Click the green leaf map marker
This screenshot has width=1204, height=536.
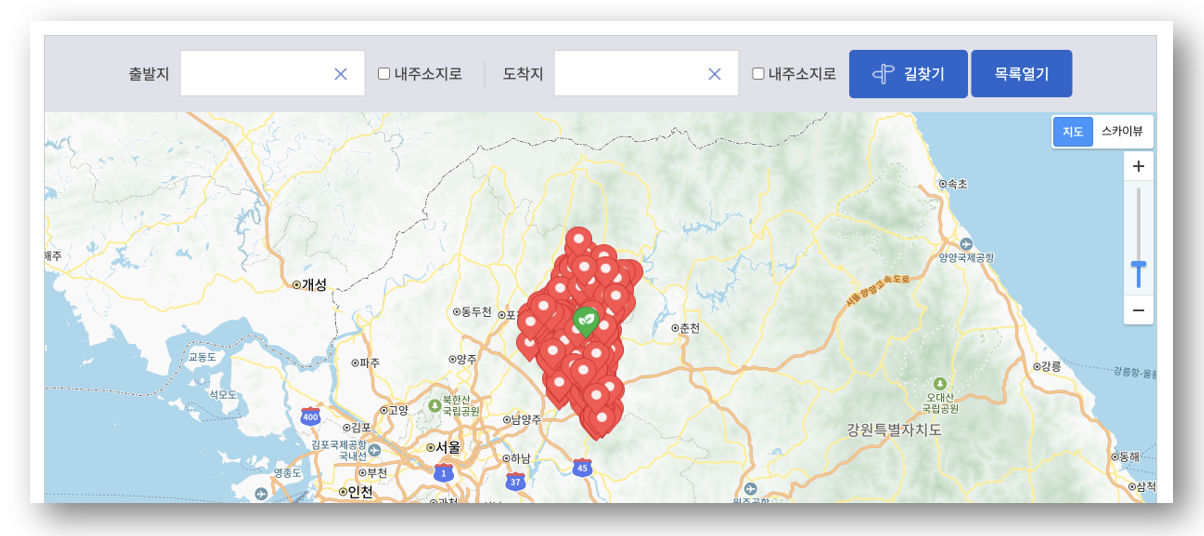click(586, 322)
